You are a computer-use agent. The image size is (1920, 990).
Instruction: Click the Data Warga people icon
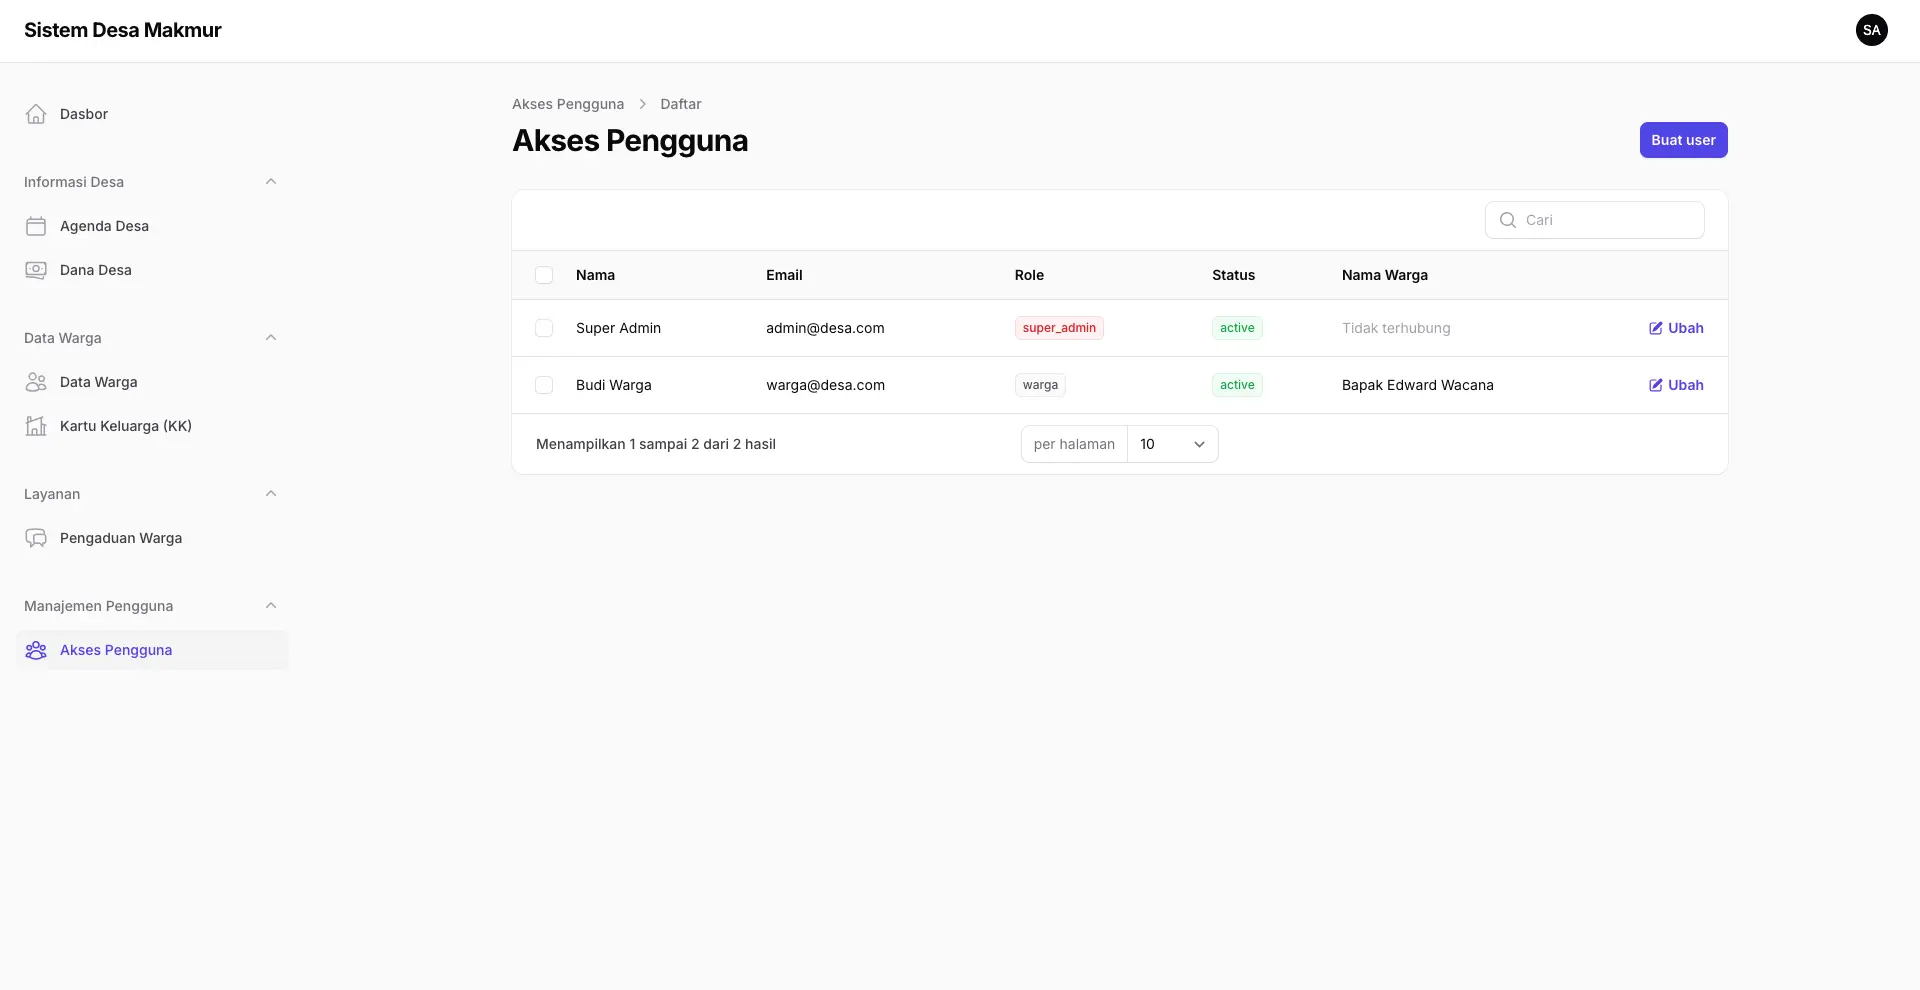point(36,382)
